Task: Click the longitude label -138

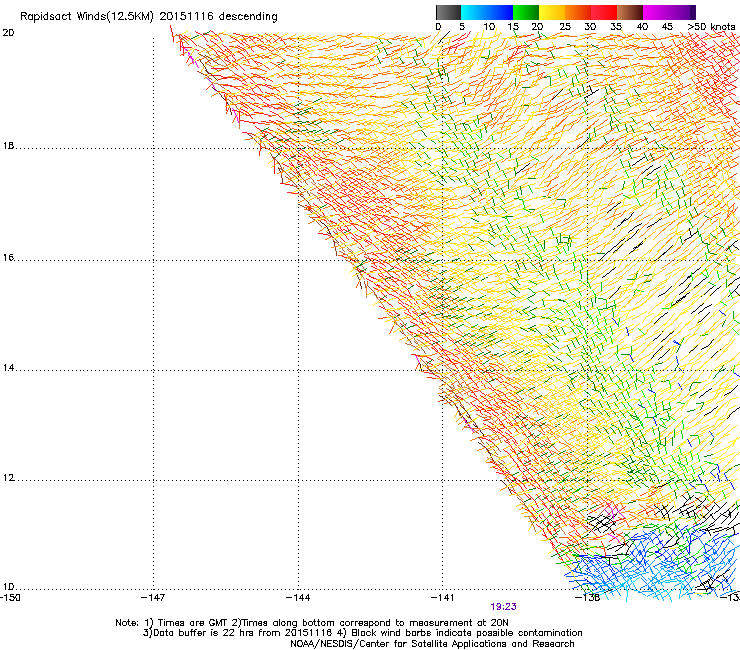Action: (587, 598)
